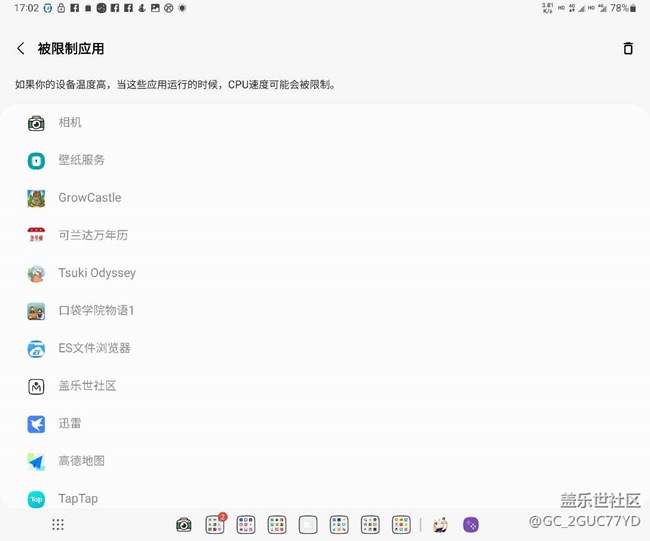Select the Tsuki Odyssey app icon

point(36,273)
